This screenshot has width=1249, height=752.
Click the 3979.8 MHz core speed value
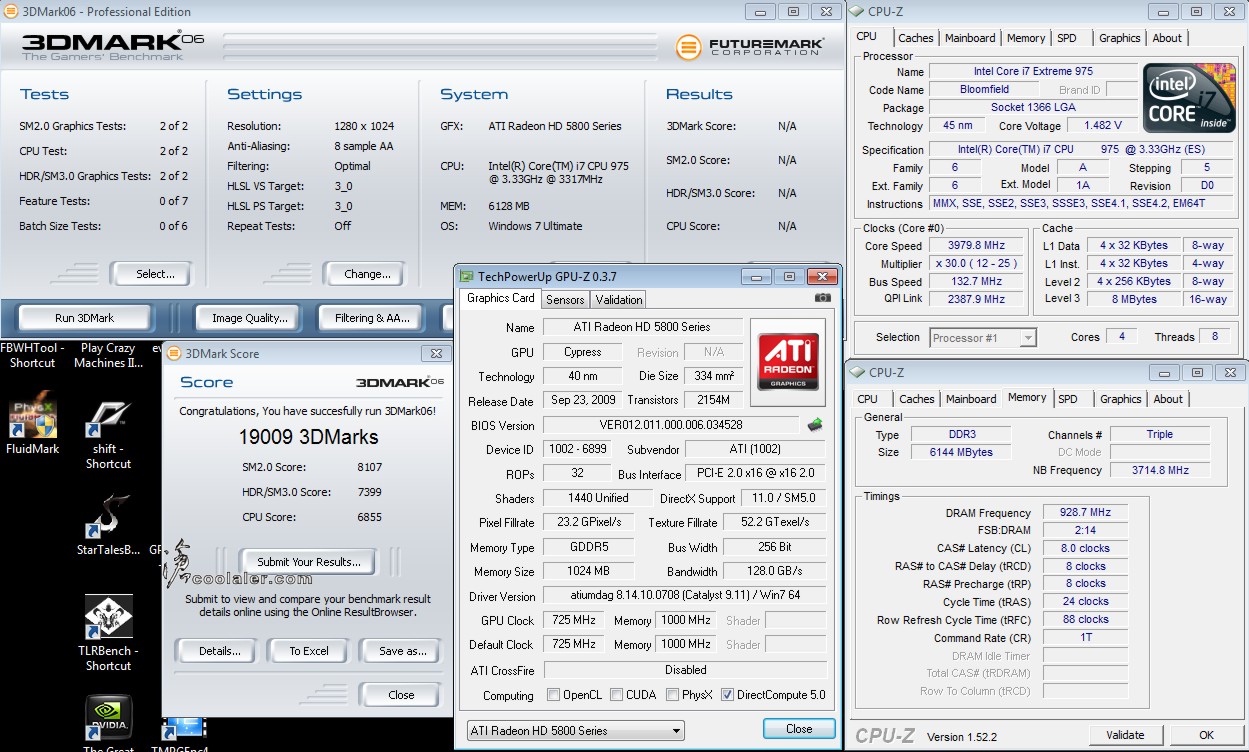[x=977, y=246]
